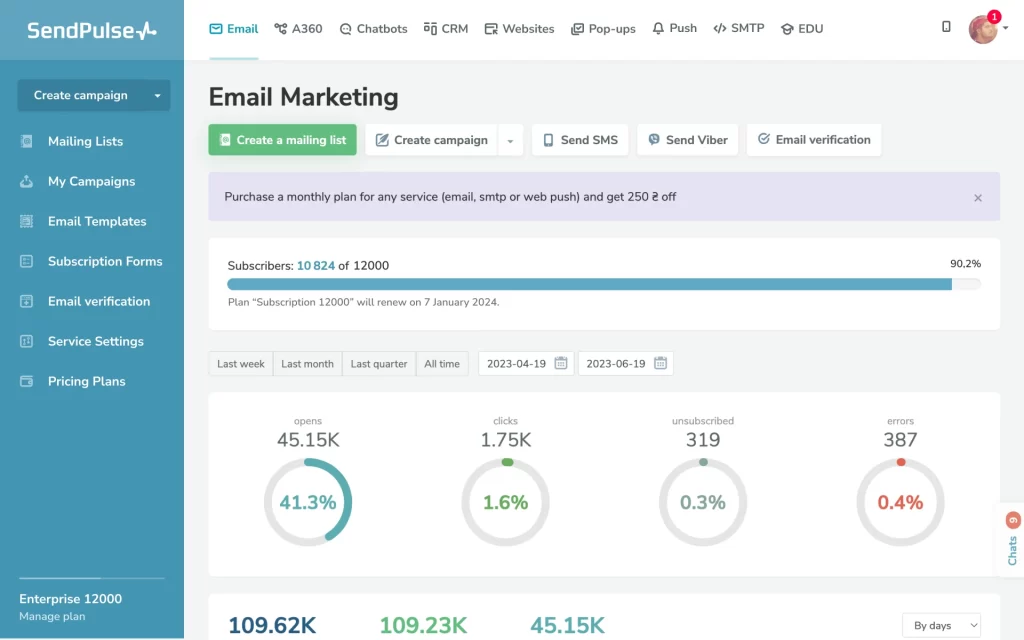This screenshot has width=1024, height=640.
Task: Open the Email Templates sidebar icon
Action: [25, 221]
